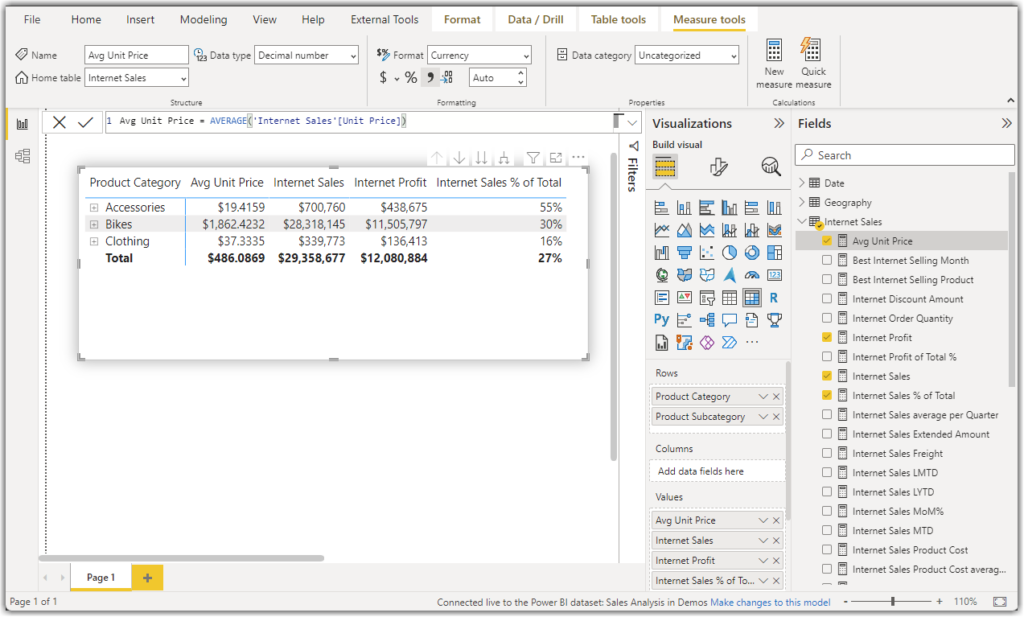Open the Format Currency dropdown

pyautogui.click(x=479, y=55)
